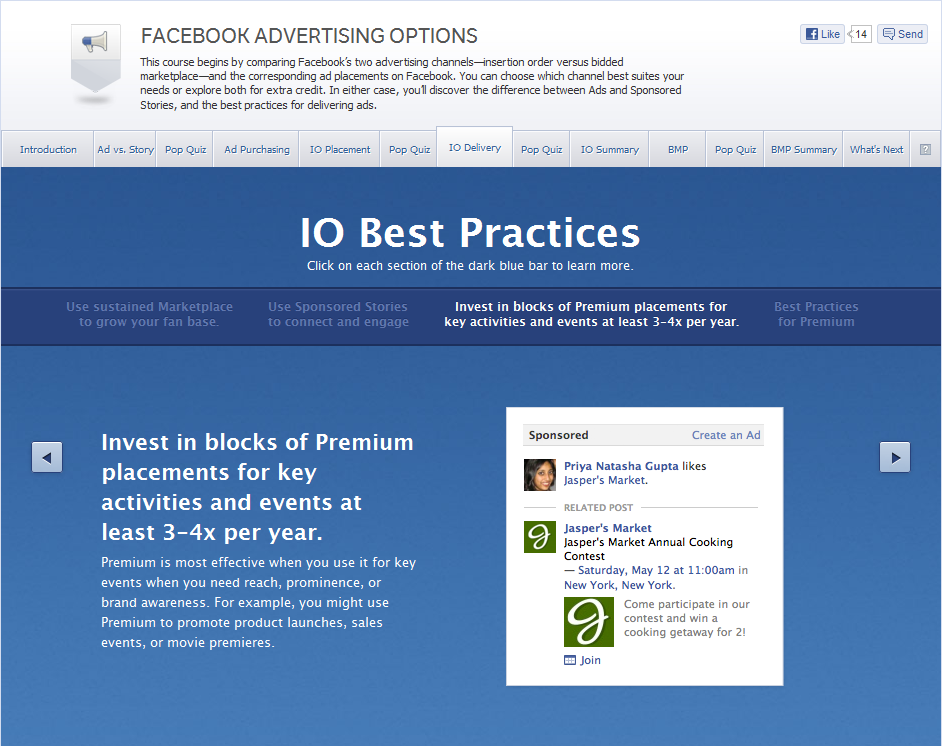Image resolution: width=942 pixels, height=746 pixels.
Task: Click Priya Natasha Gupta's profile photo
Action: pyautogui.click(x=539, y=475)
